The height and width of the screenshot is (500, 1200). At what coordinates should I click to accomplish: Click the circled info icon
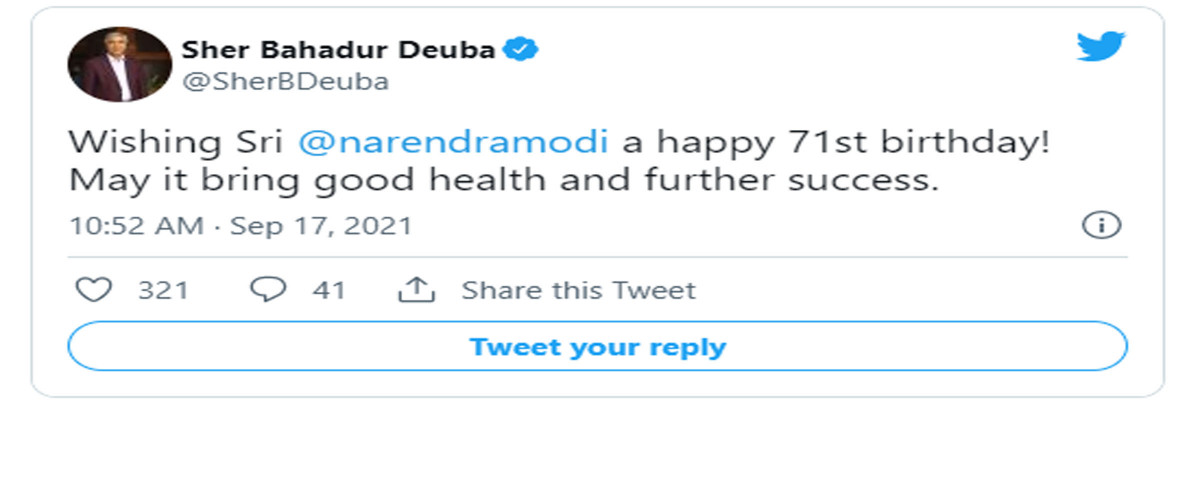(1101, 226)
